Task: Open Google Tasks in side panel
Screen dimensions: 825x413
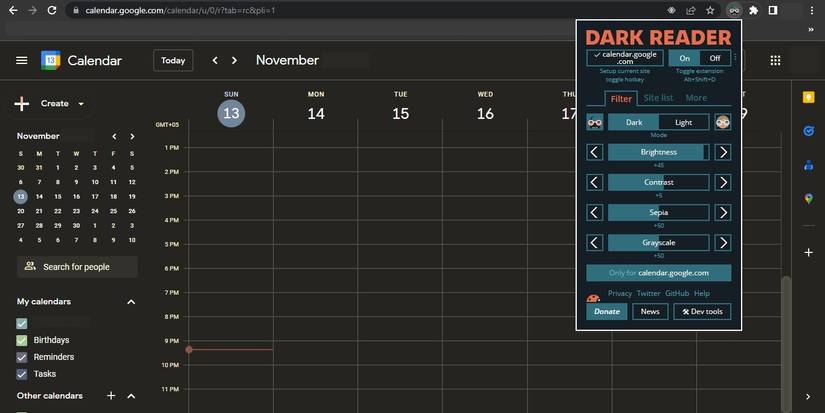Action: (809, 131)
